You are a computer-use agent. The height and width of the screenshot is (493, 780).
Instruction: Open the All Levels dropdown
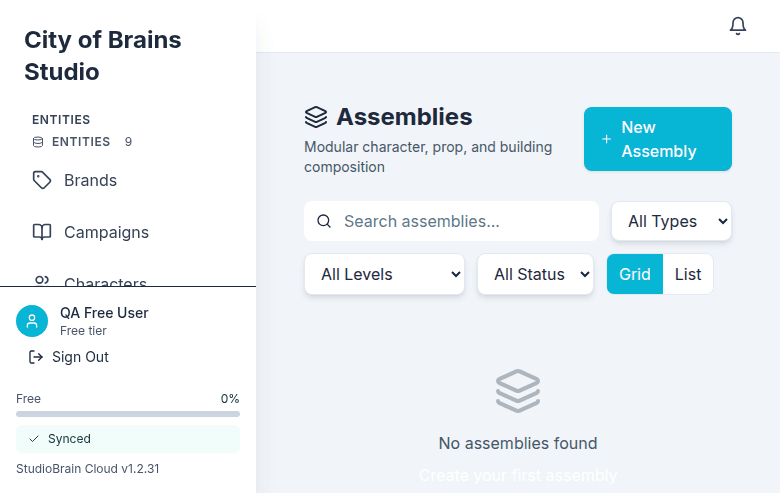384,274
